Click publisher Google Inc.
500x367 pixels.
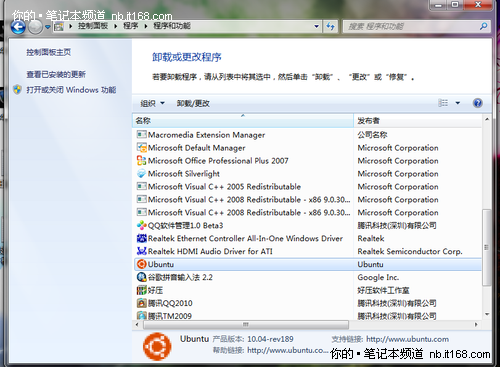point(378,277)
